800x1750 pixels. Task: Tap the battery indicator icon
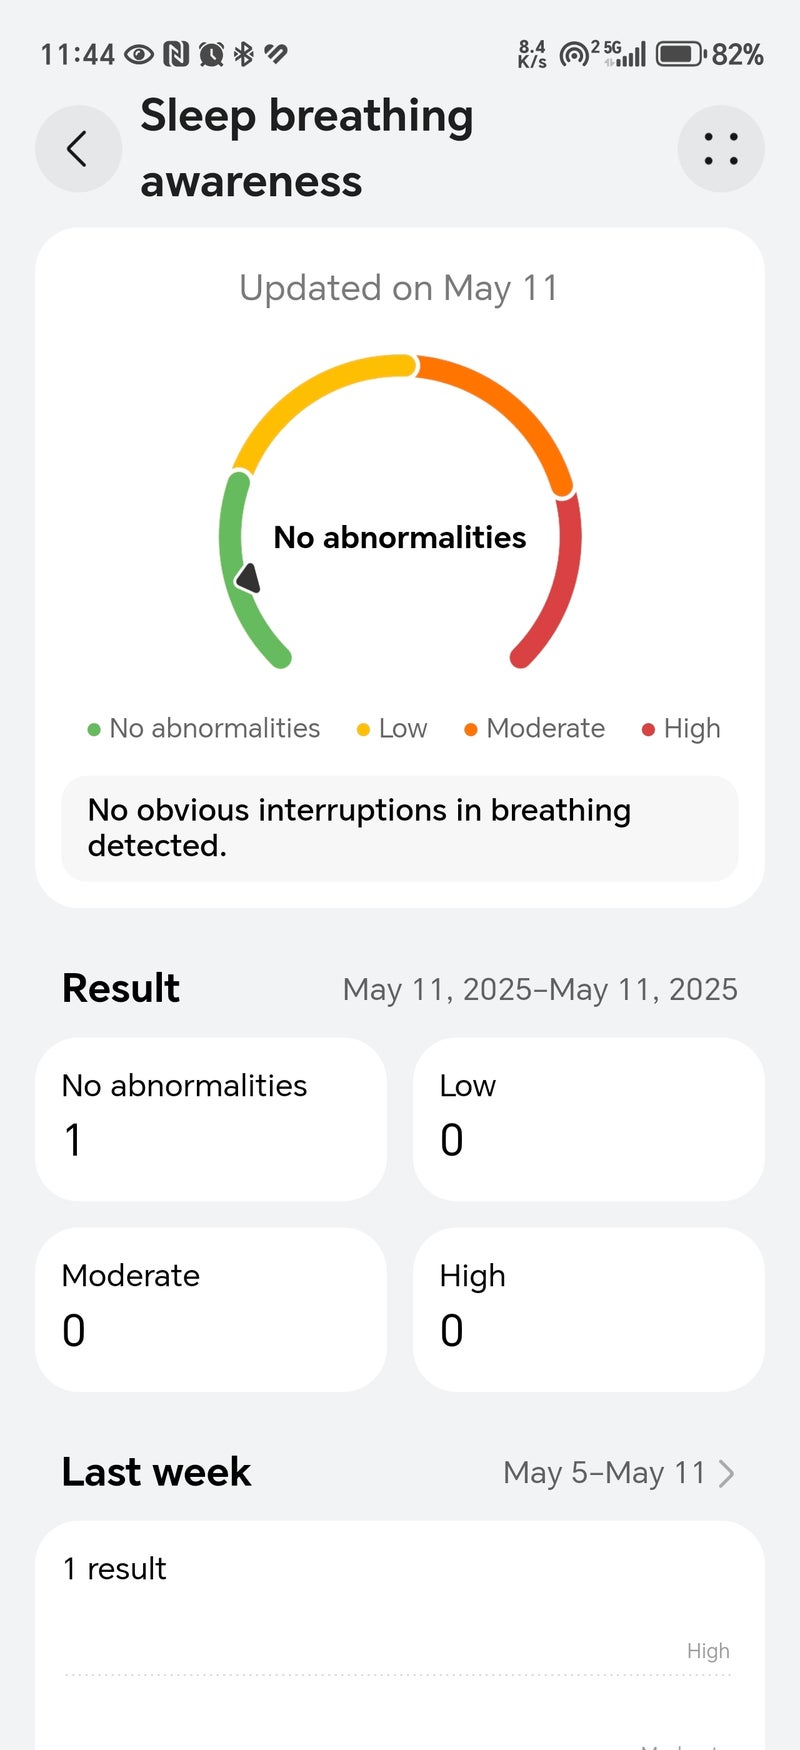tap(681, 54)
